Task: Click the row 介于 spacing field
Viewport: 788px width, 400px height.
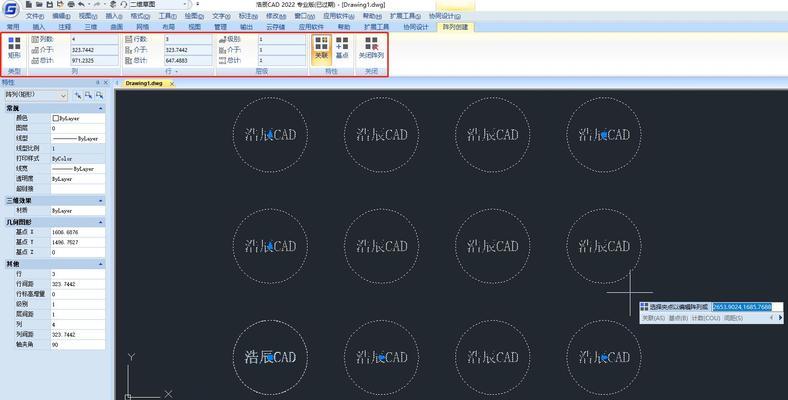Action: point(188,50)
